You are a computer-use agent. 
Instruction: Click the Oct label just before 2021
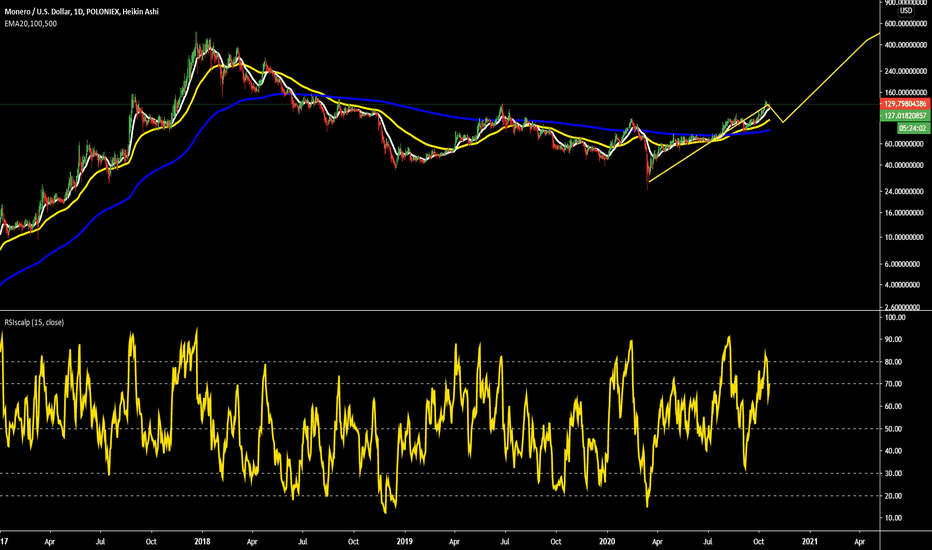point(758,542)
